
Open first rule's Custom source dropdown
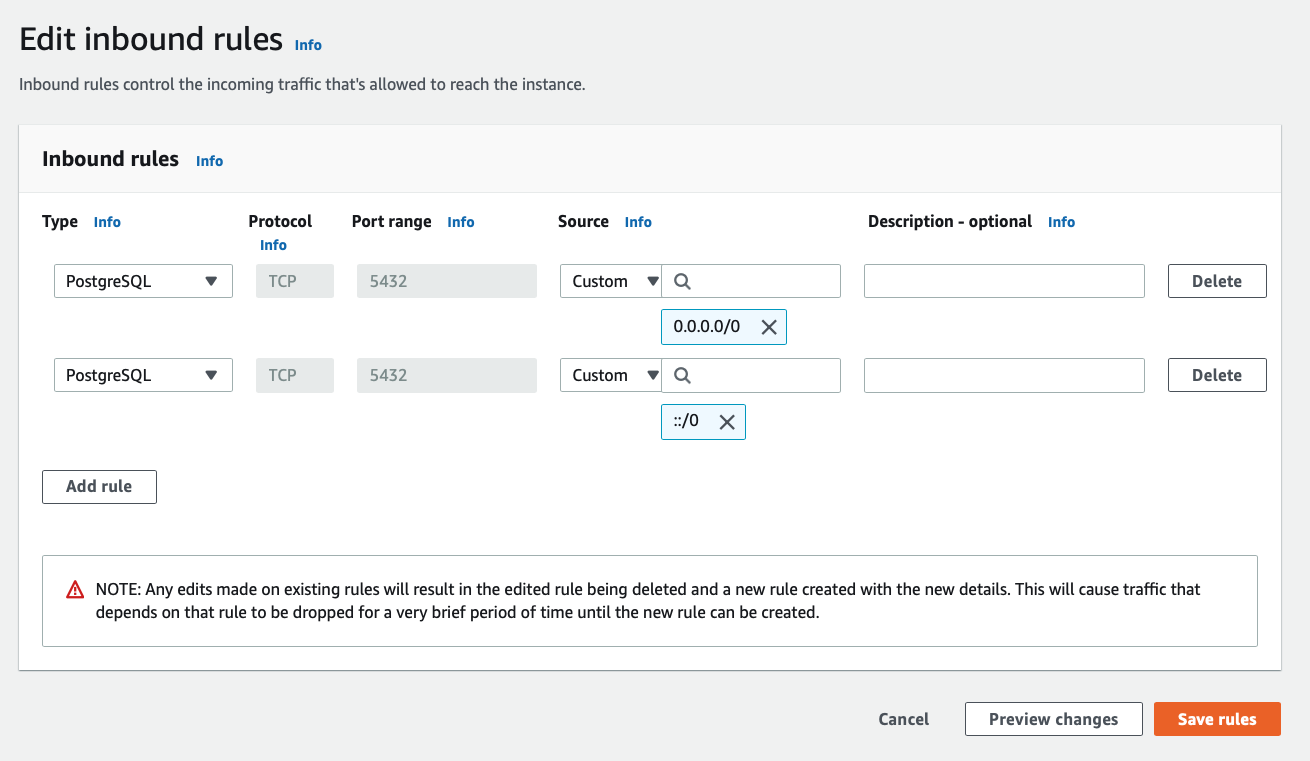[611, 282]
